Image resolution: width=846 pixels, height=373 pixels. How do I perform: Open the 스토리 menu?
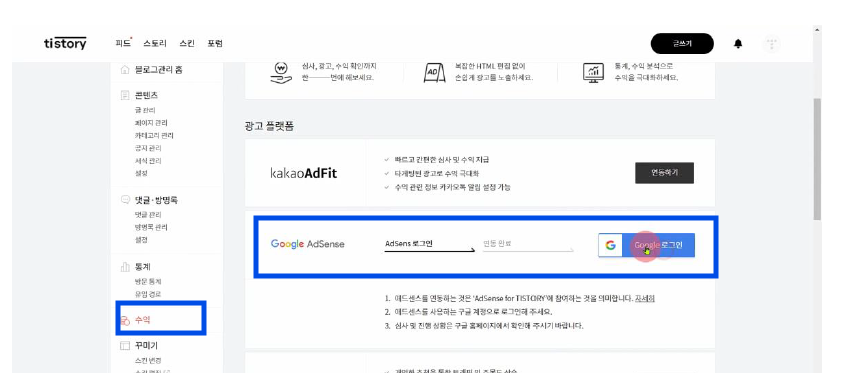click(x=155, y=43)
